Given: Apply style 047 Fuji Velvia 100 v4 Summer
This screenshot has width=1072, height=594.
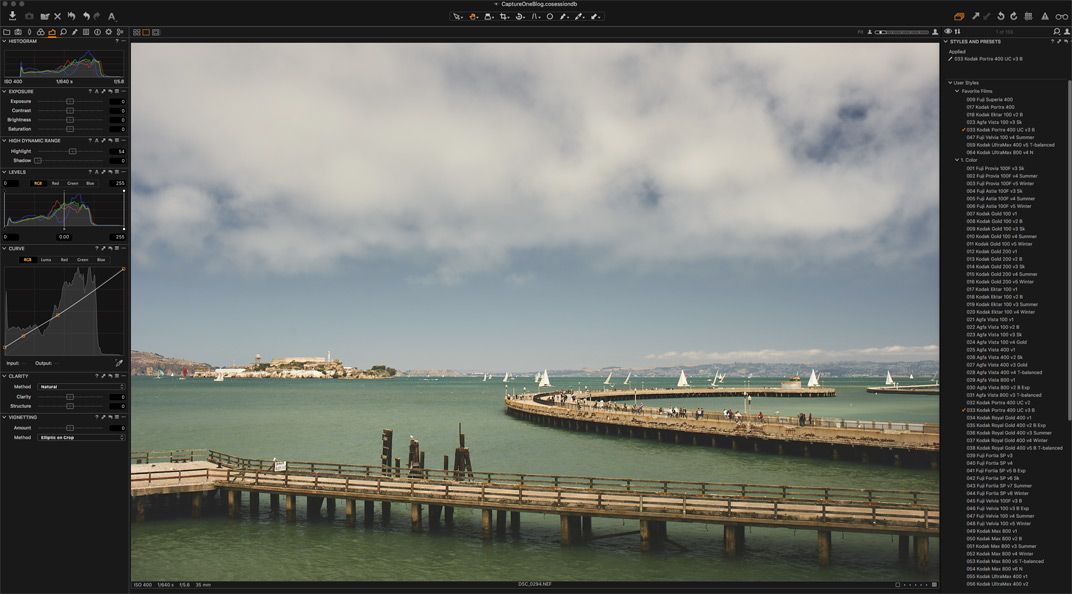Looking at the screenshot, I should [1000, 137].
